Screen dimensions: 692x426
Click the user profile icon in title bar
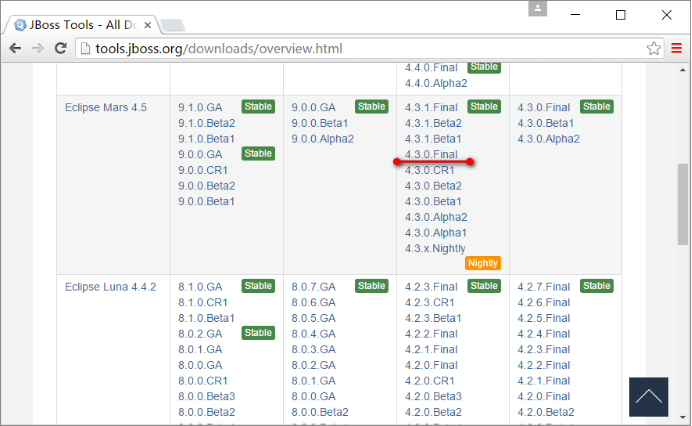click(x=538, y=8)
